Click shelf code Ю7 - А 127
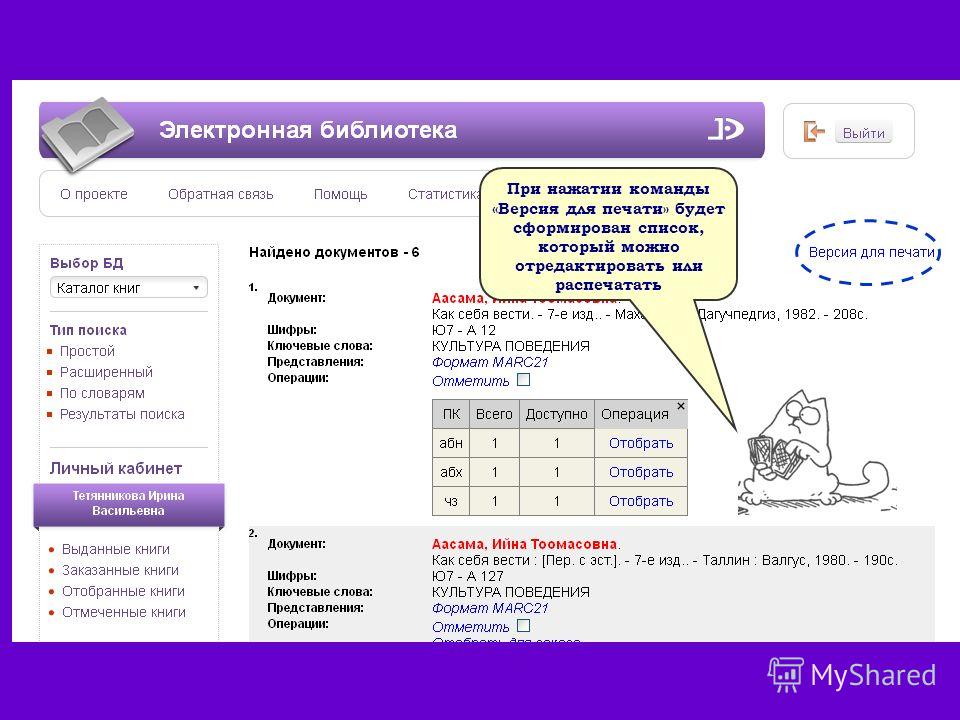Screen dimensions: 960x720 tap(467, 576)
